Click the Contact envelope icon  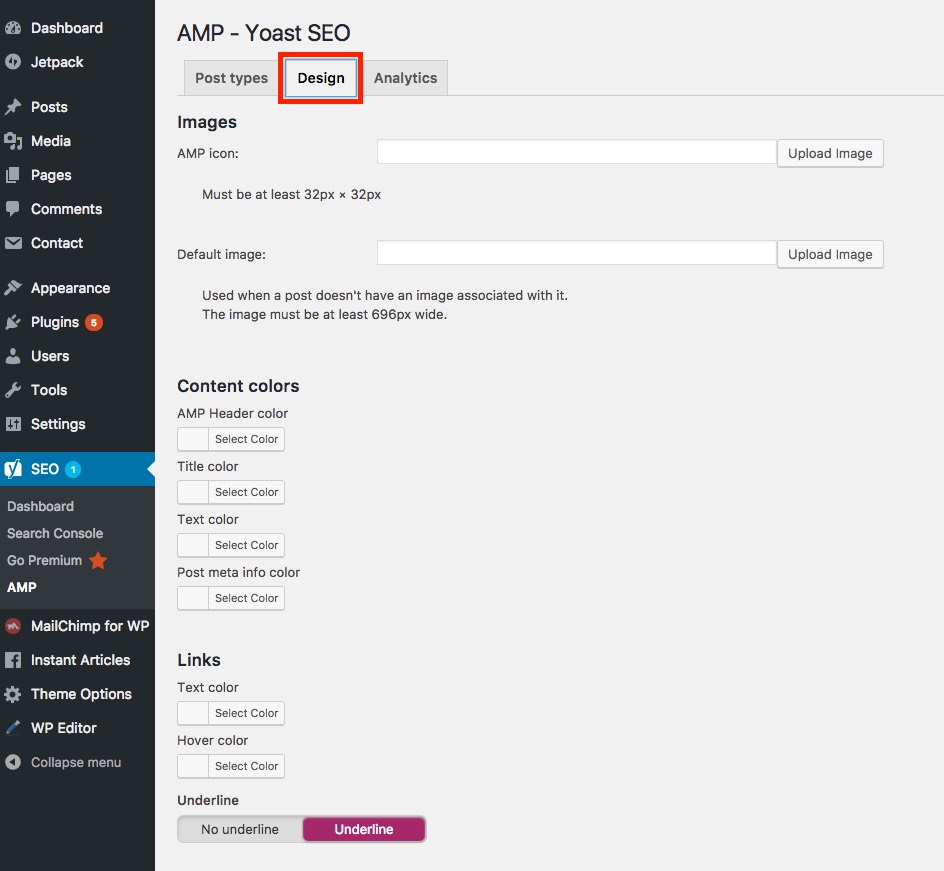click(13, 243)
